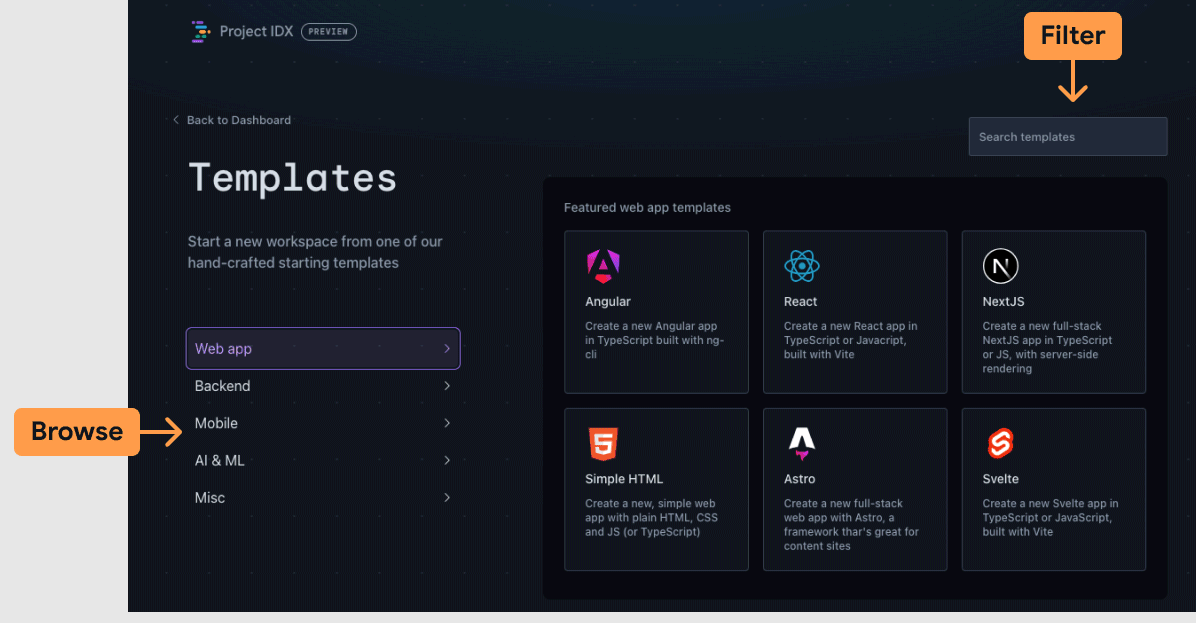This screenshot has width=1196, height=623.
Task: Select the AI & ML category
Action: point(323,461)
